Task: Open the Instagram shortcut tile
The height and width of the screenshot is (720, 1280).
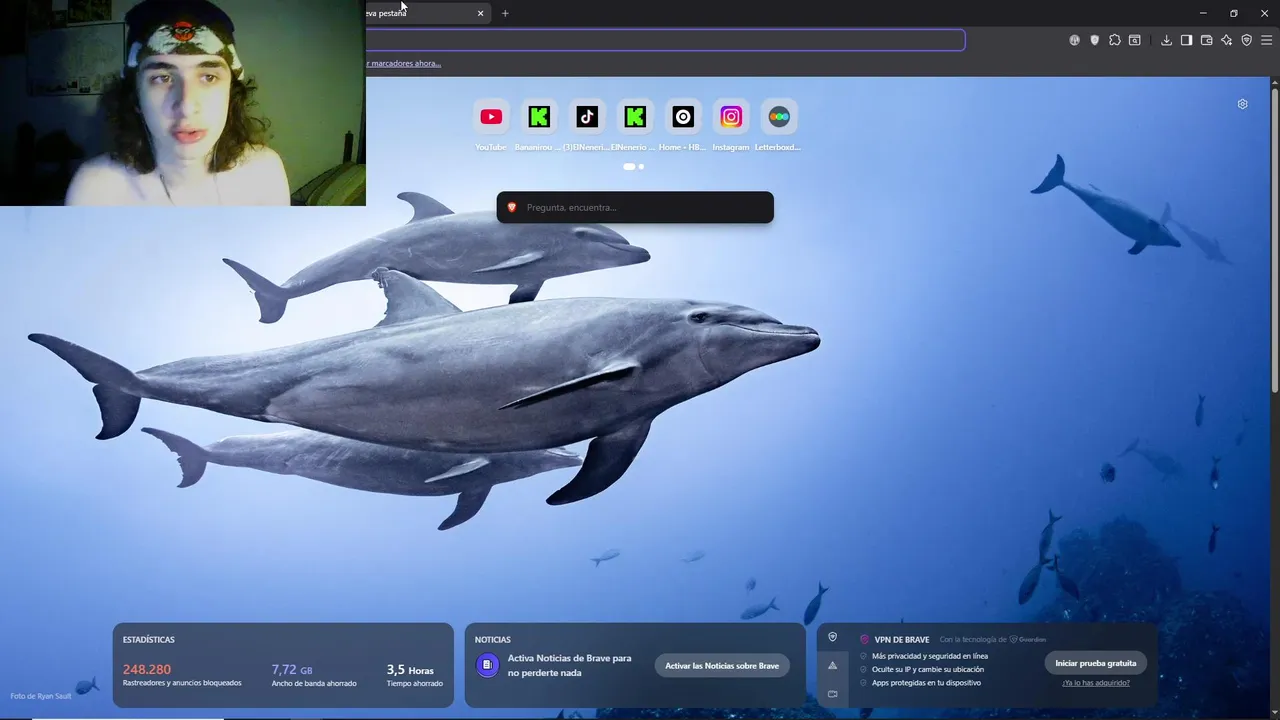Action: pos(731,117)
